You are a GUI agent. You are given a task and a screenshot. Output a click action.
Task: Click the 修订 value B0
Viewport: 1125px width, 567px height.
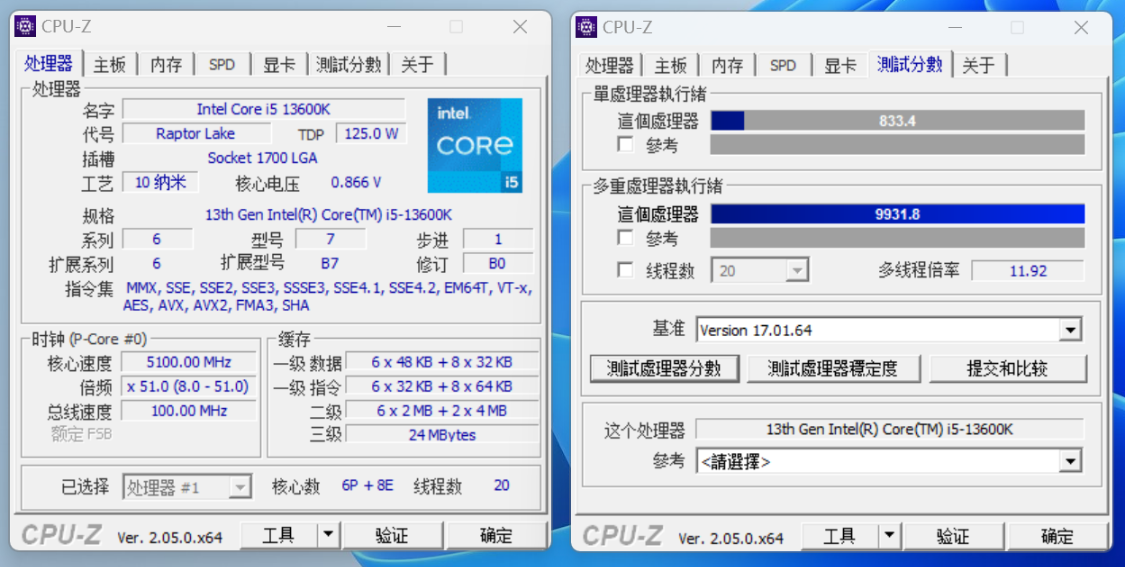point(497,263)
